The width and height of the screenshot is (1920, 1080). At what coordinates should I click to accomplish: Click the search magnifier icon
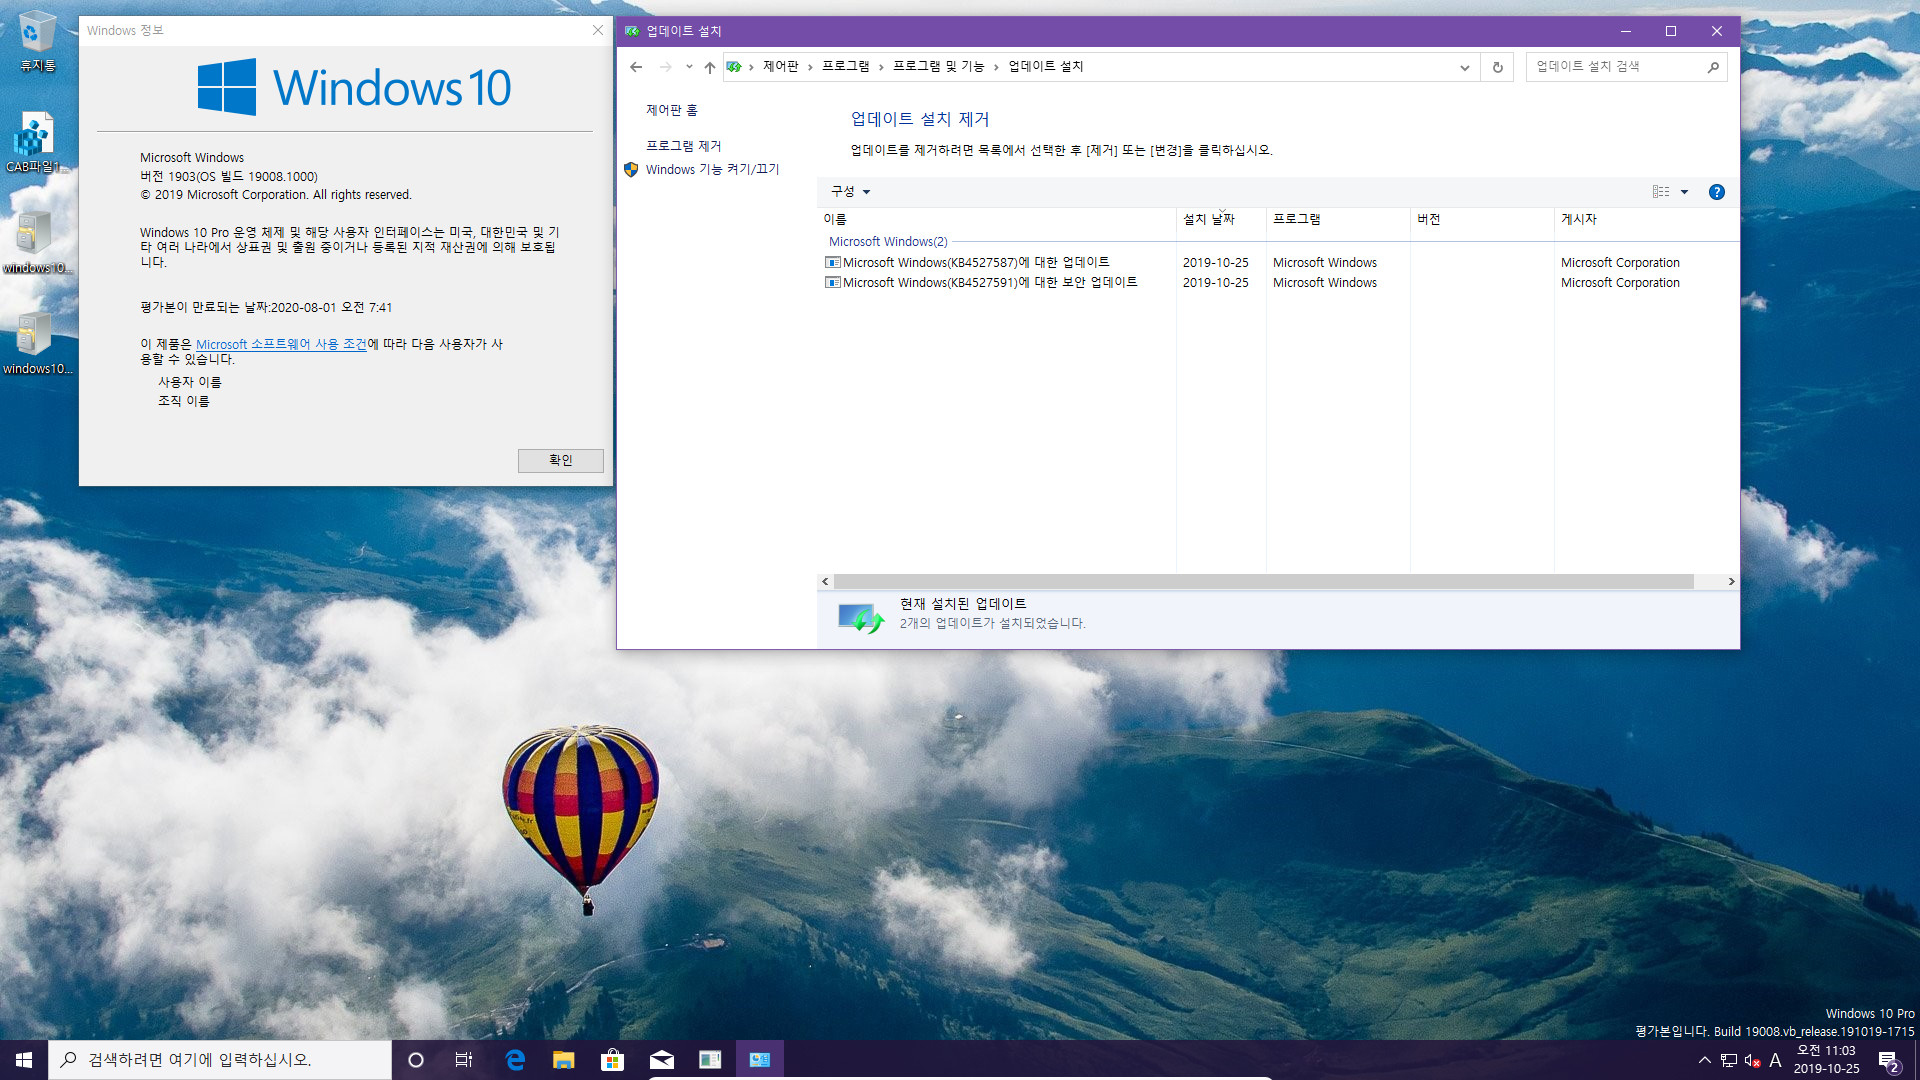[1713, 67]
